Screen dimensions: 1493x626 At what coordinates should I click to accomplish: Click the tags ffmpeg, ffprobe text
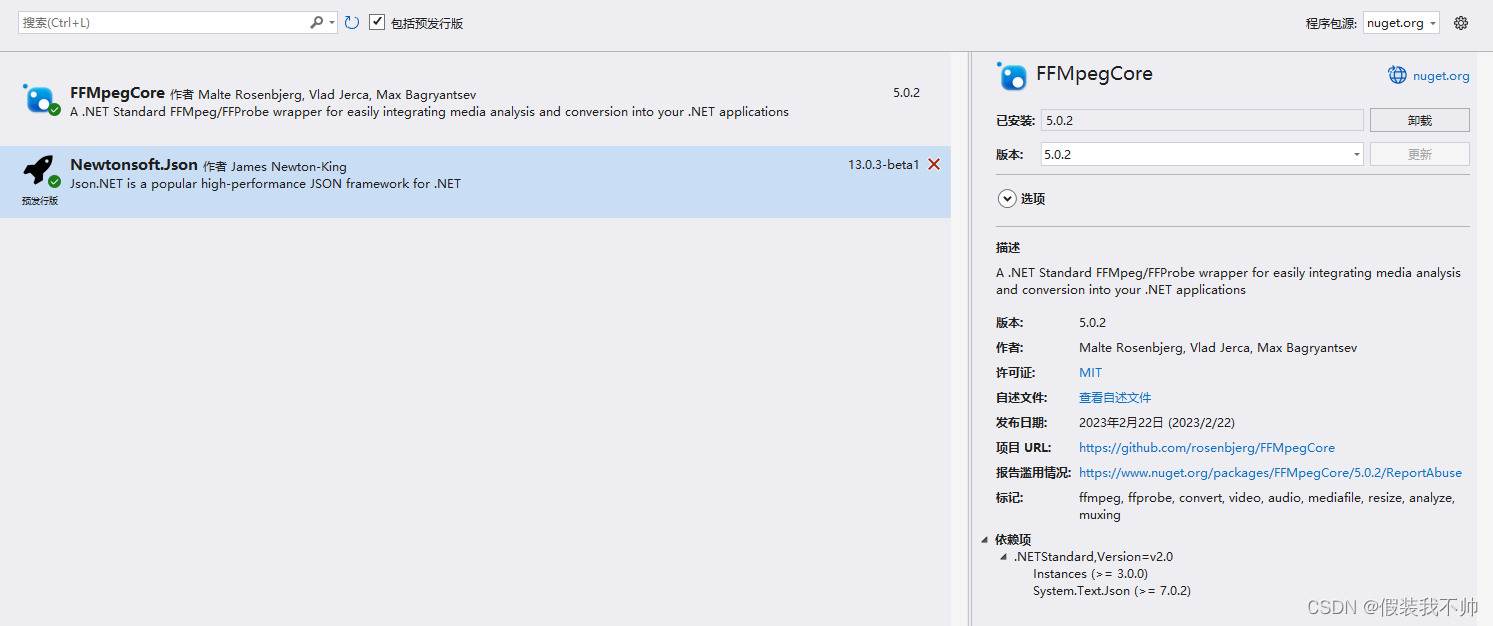1267,506
